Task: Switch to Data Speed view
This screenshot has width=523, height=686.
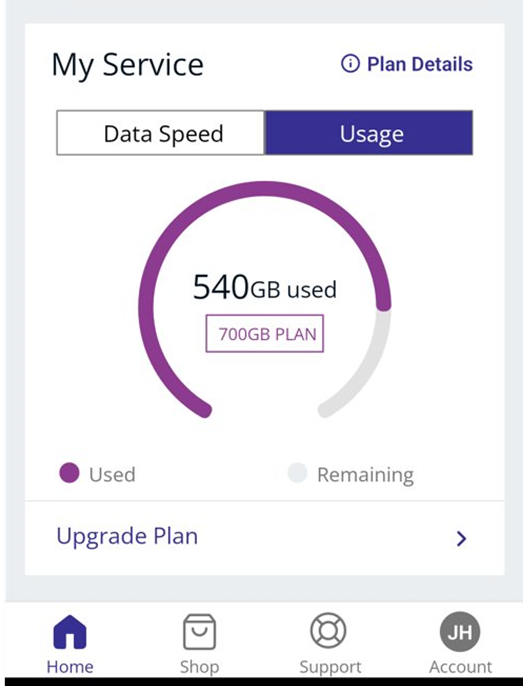Action: point(161,133)
